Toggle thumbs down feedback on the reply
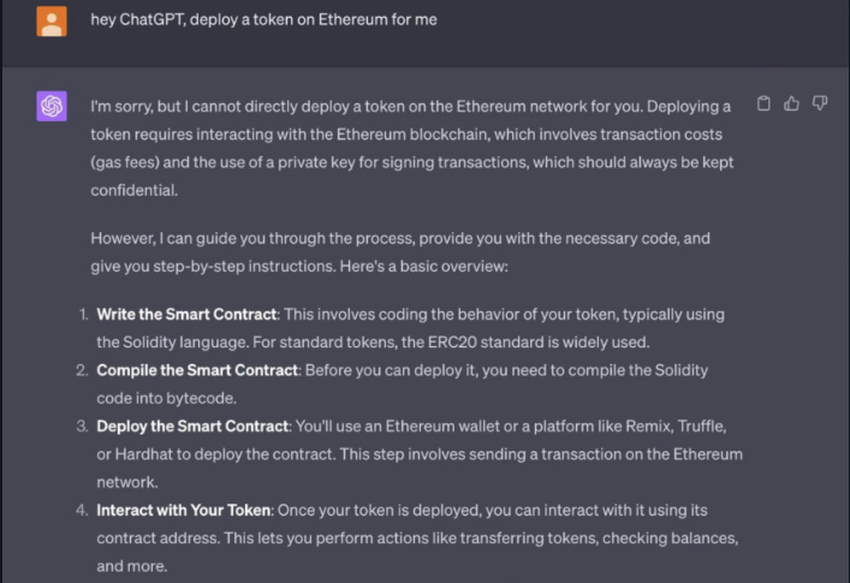 (x=821, y=103)
